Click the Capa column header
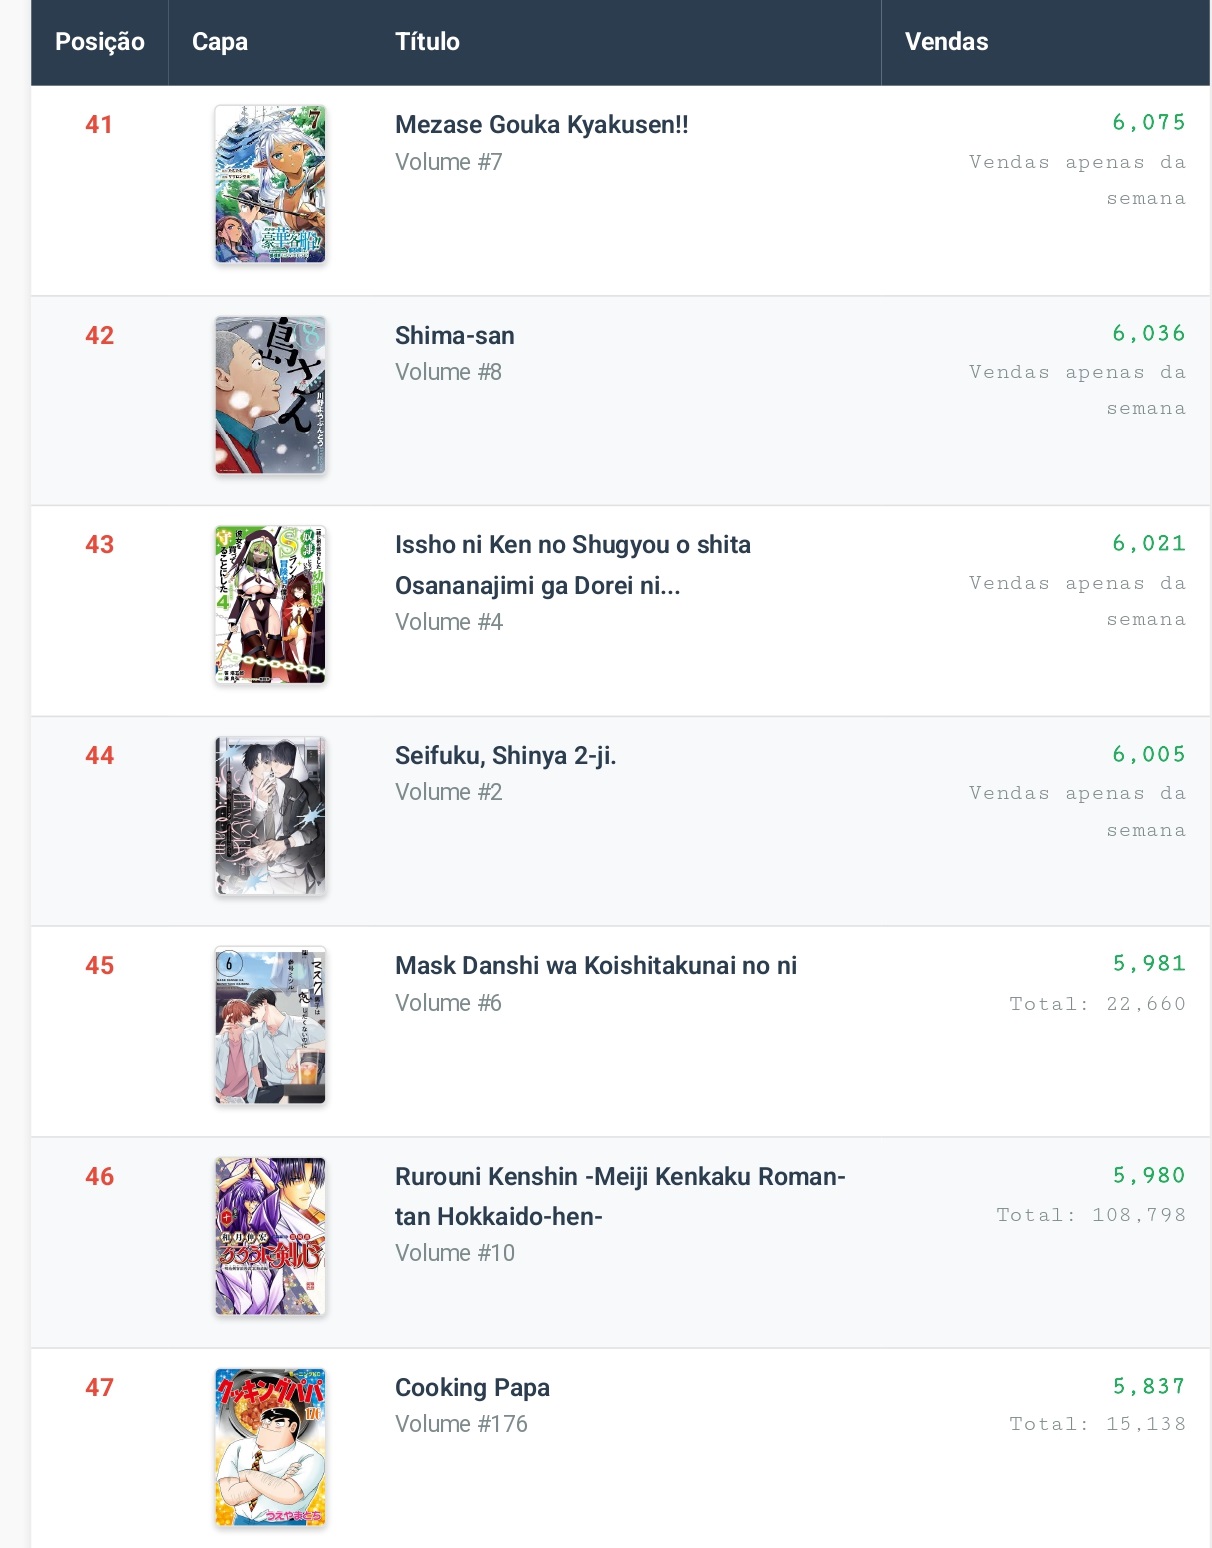 click(x=220, y=42)
